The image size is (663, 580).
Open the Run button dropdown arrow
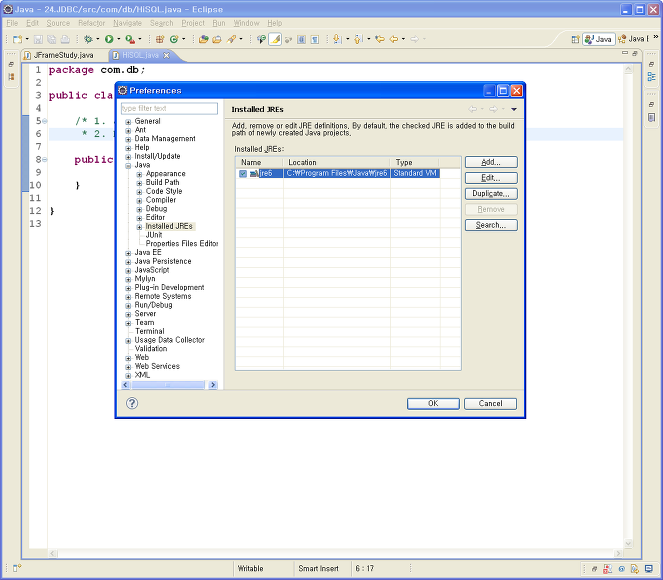click(x=119, y=39)
